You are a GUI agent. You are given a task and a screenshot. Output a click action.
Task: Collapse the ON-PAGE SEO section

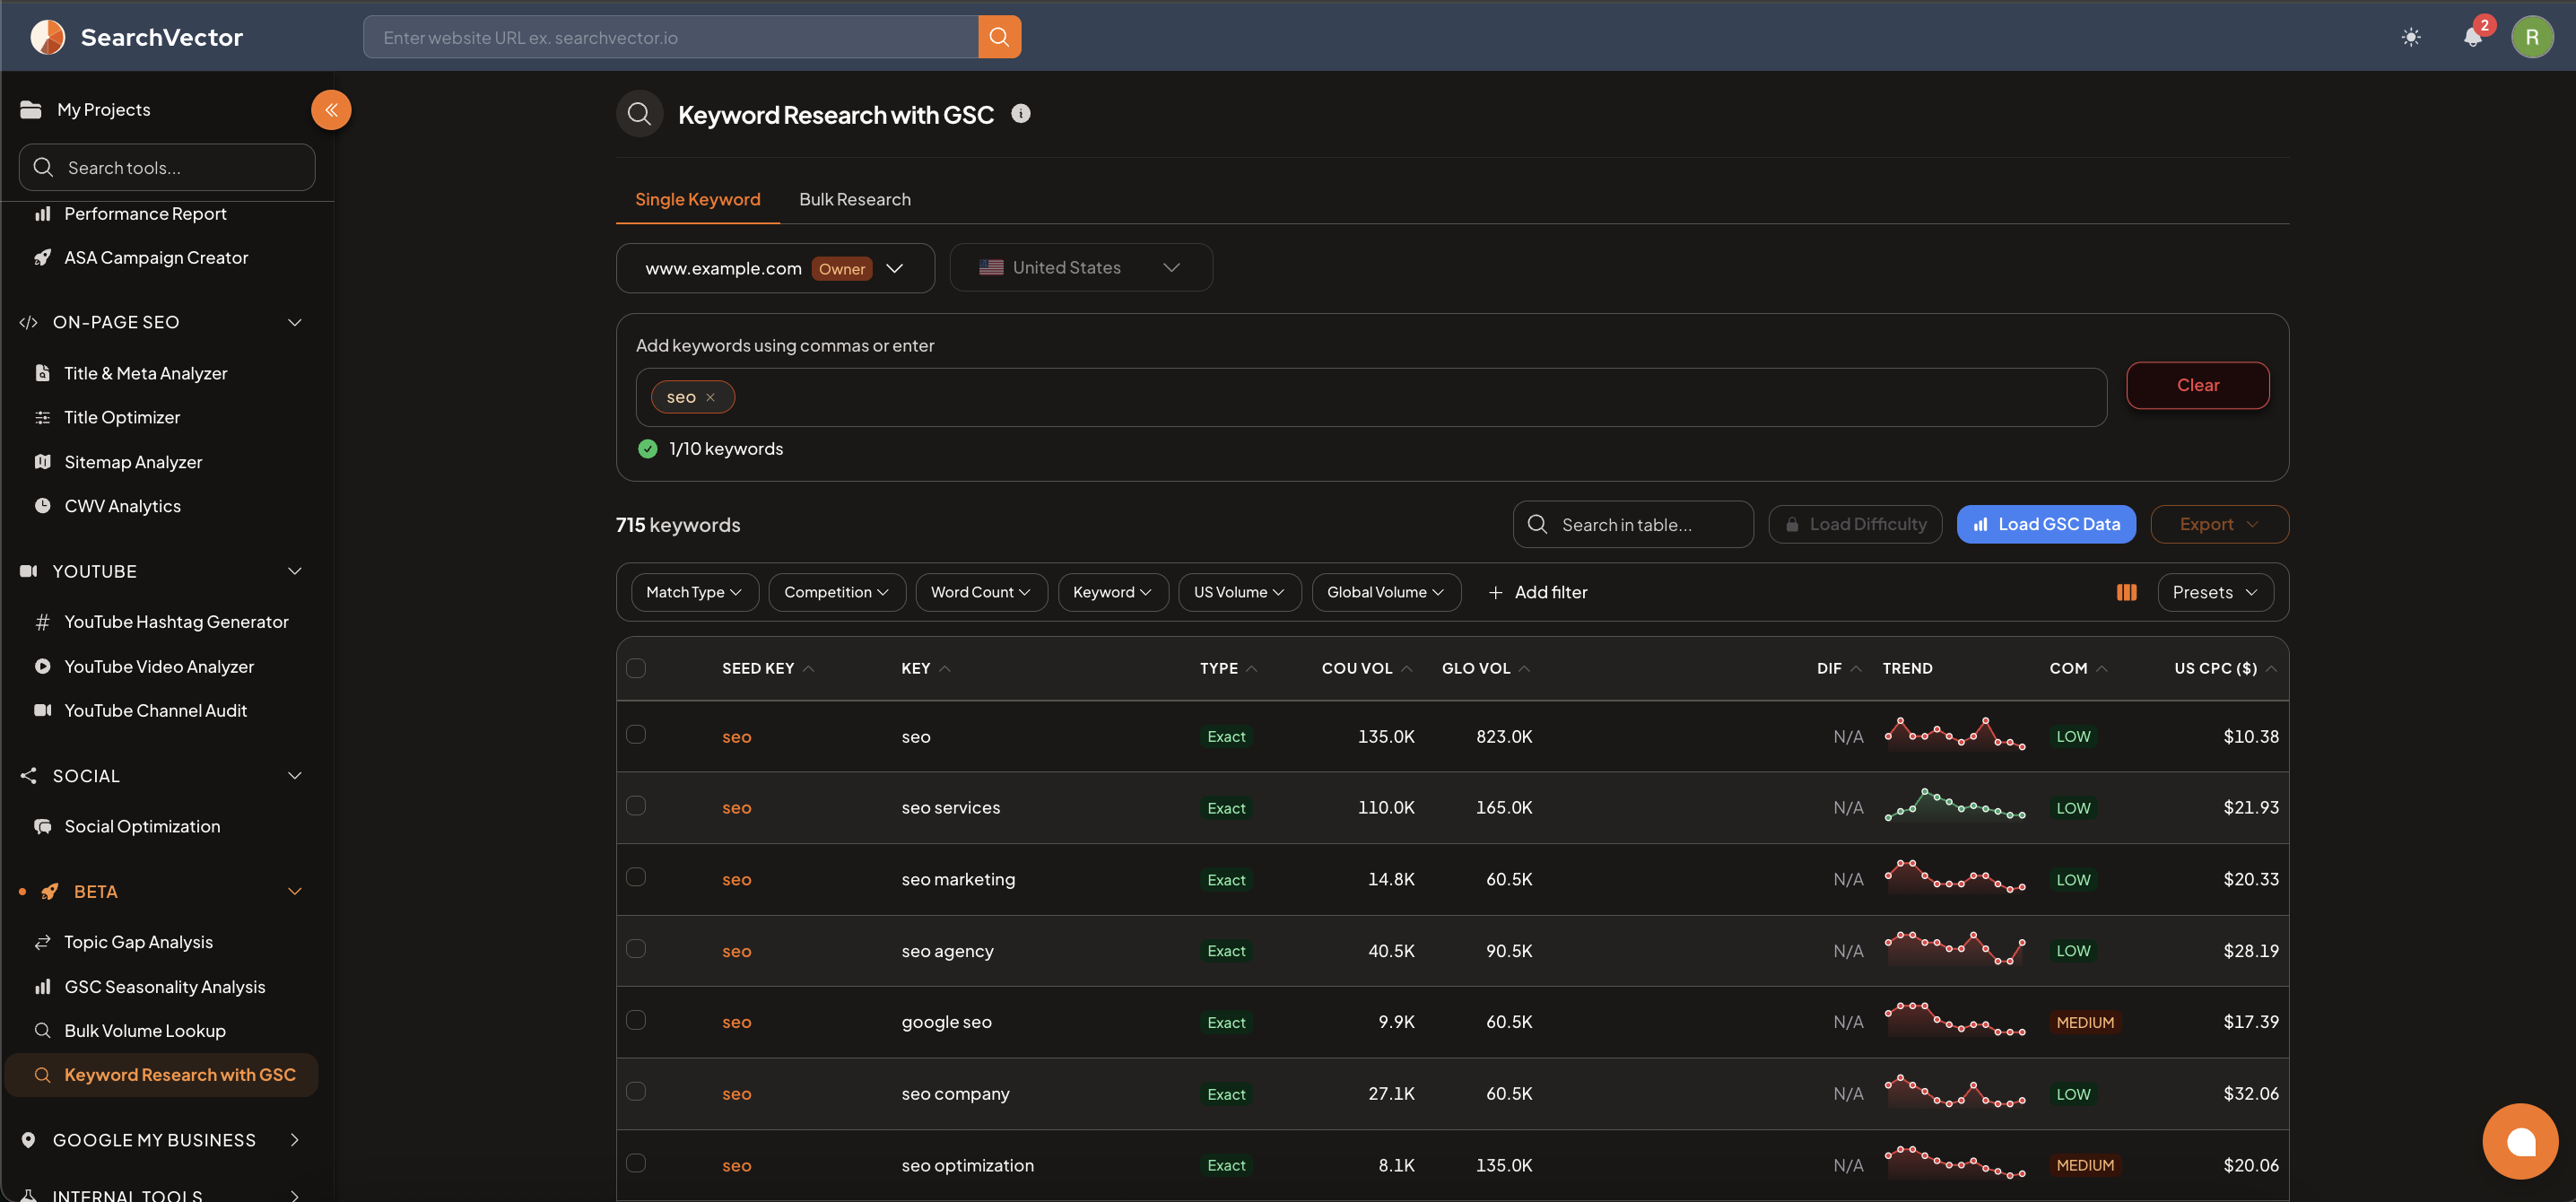pyautogui.click(x=294, y=323)
